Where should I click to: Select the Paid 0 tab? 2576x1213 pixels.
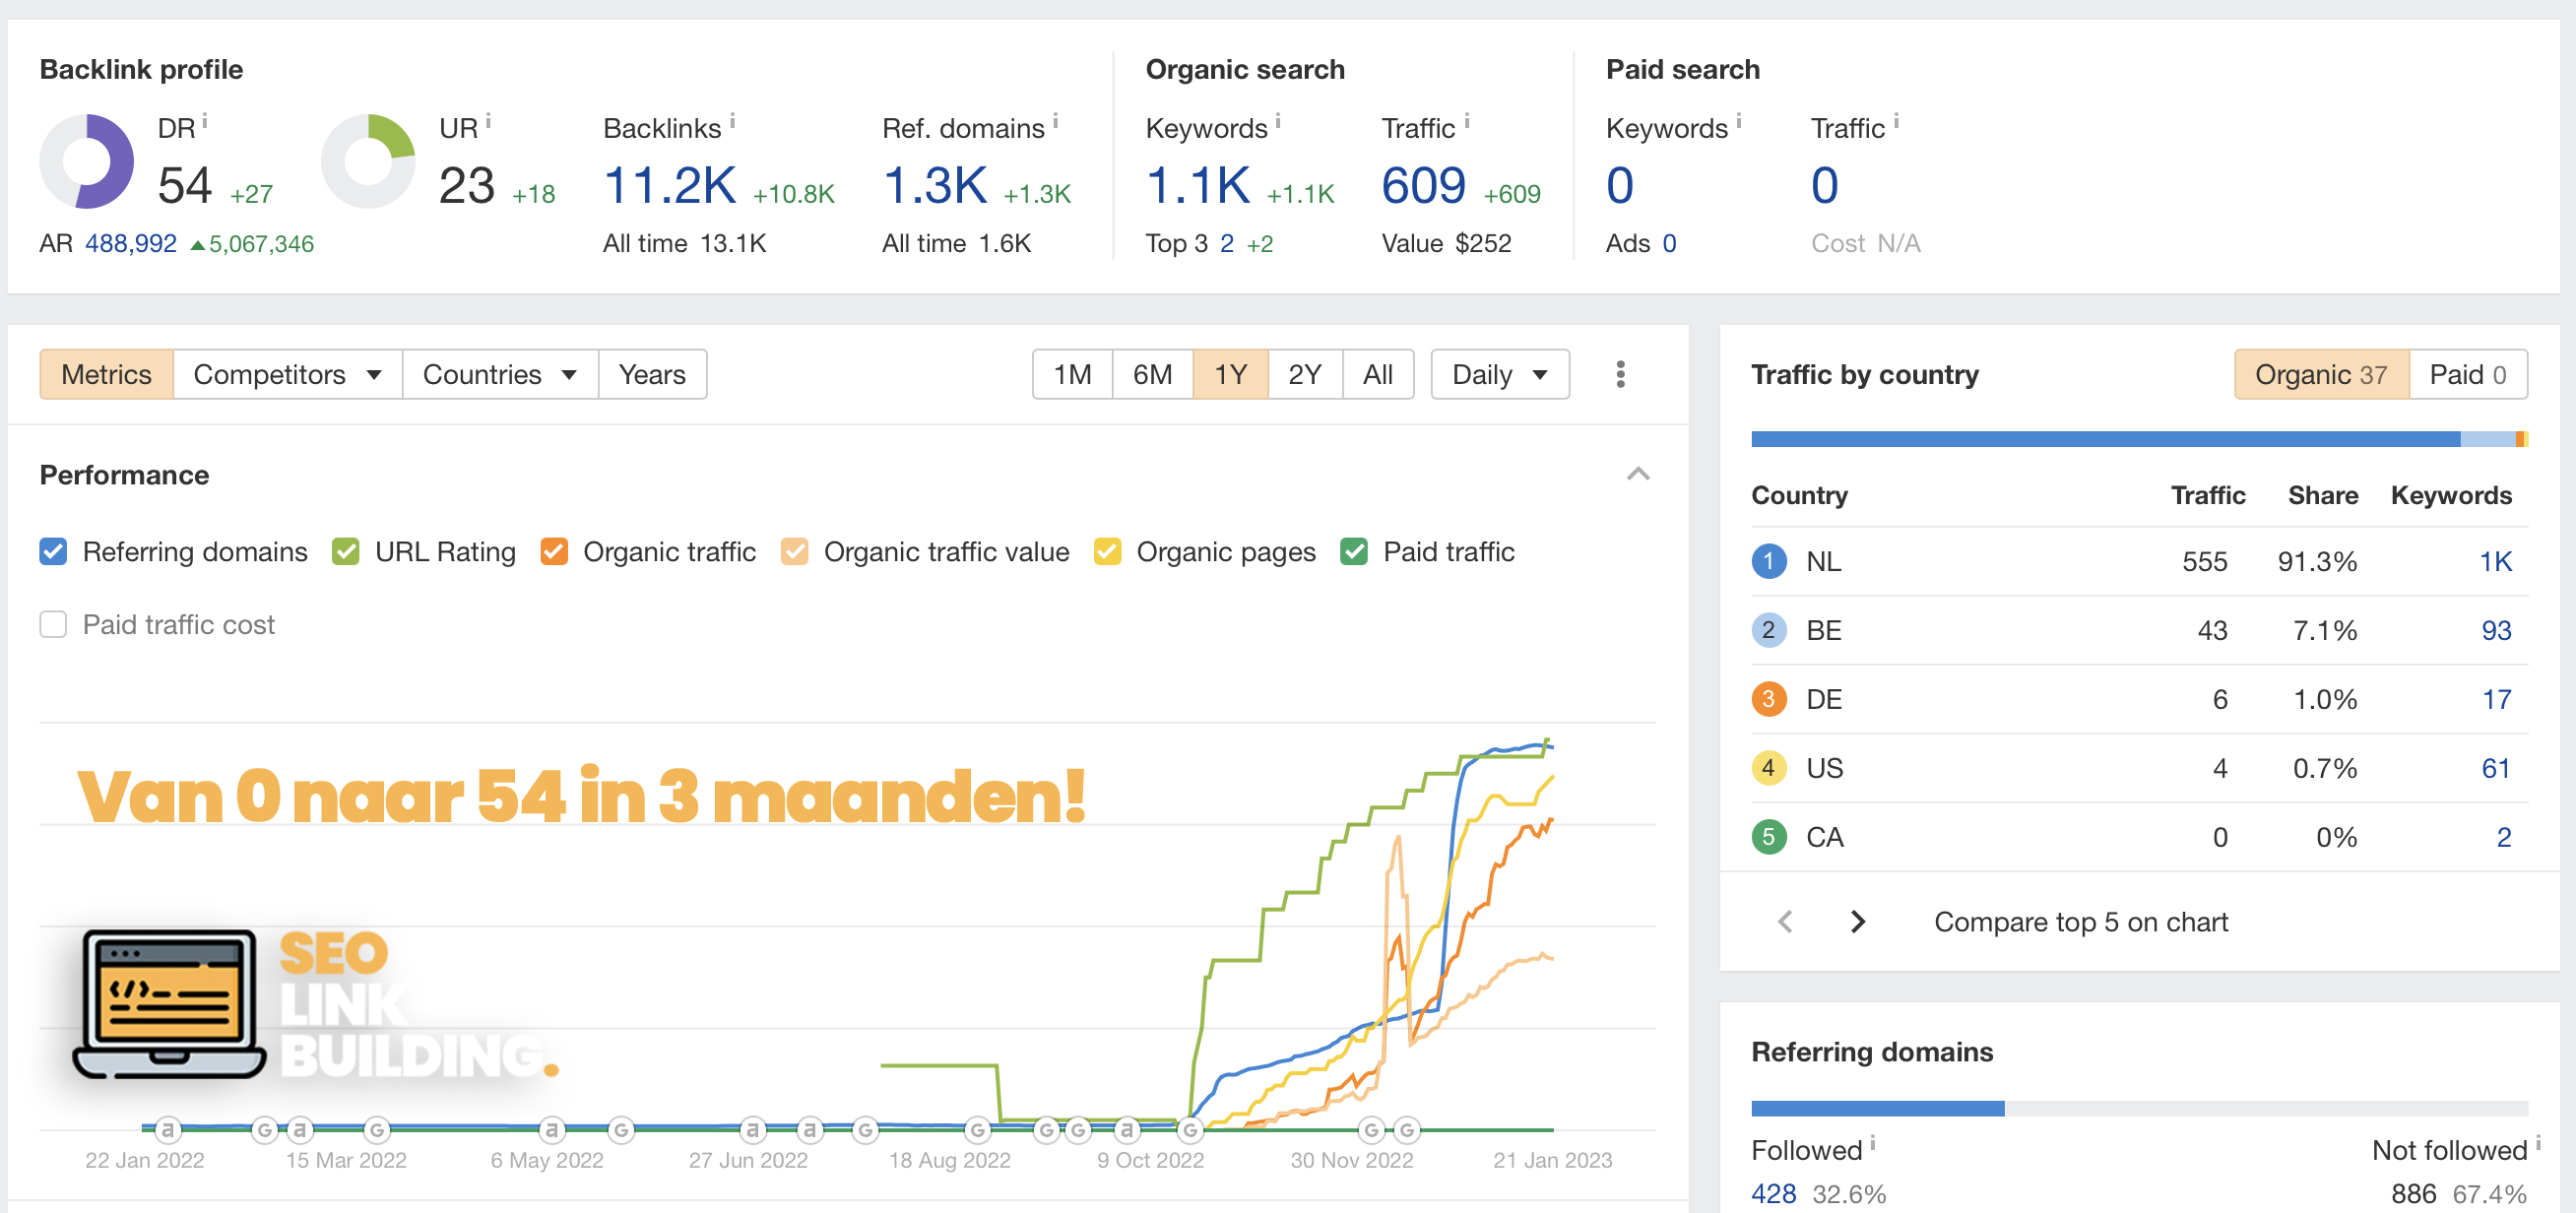2467,374
